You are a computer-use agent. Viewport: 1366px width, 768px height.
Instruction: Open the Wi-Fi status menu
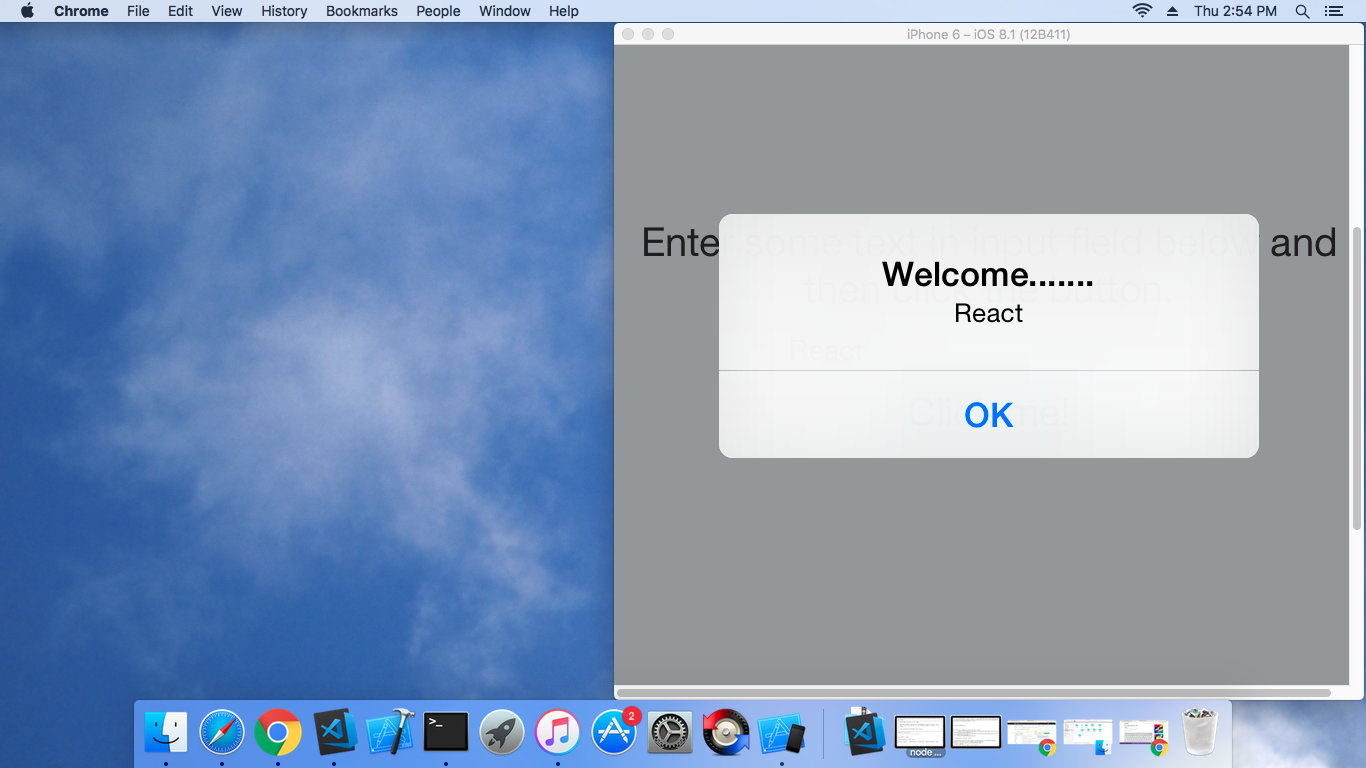pyautogui.click(x=1142, y=11)
